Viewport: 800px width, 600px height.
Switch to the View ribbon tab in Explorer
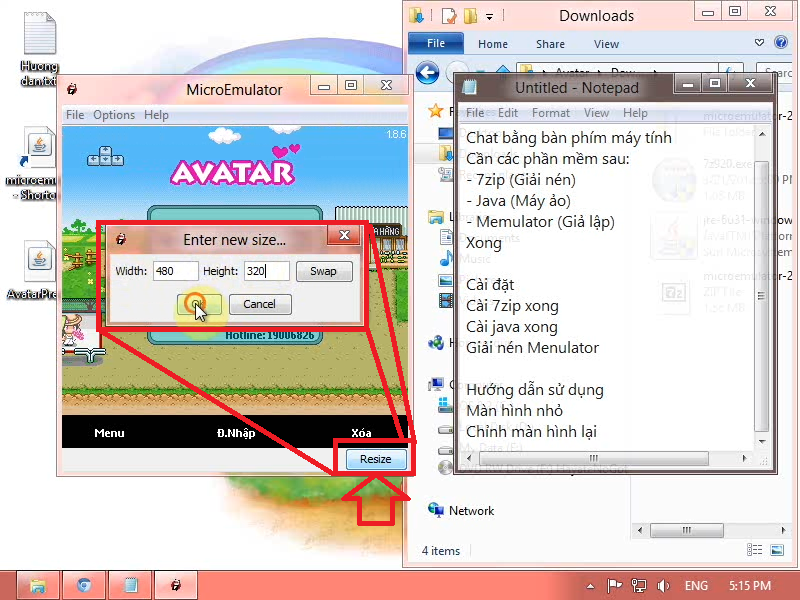[606, 44]
